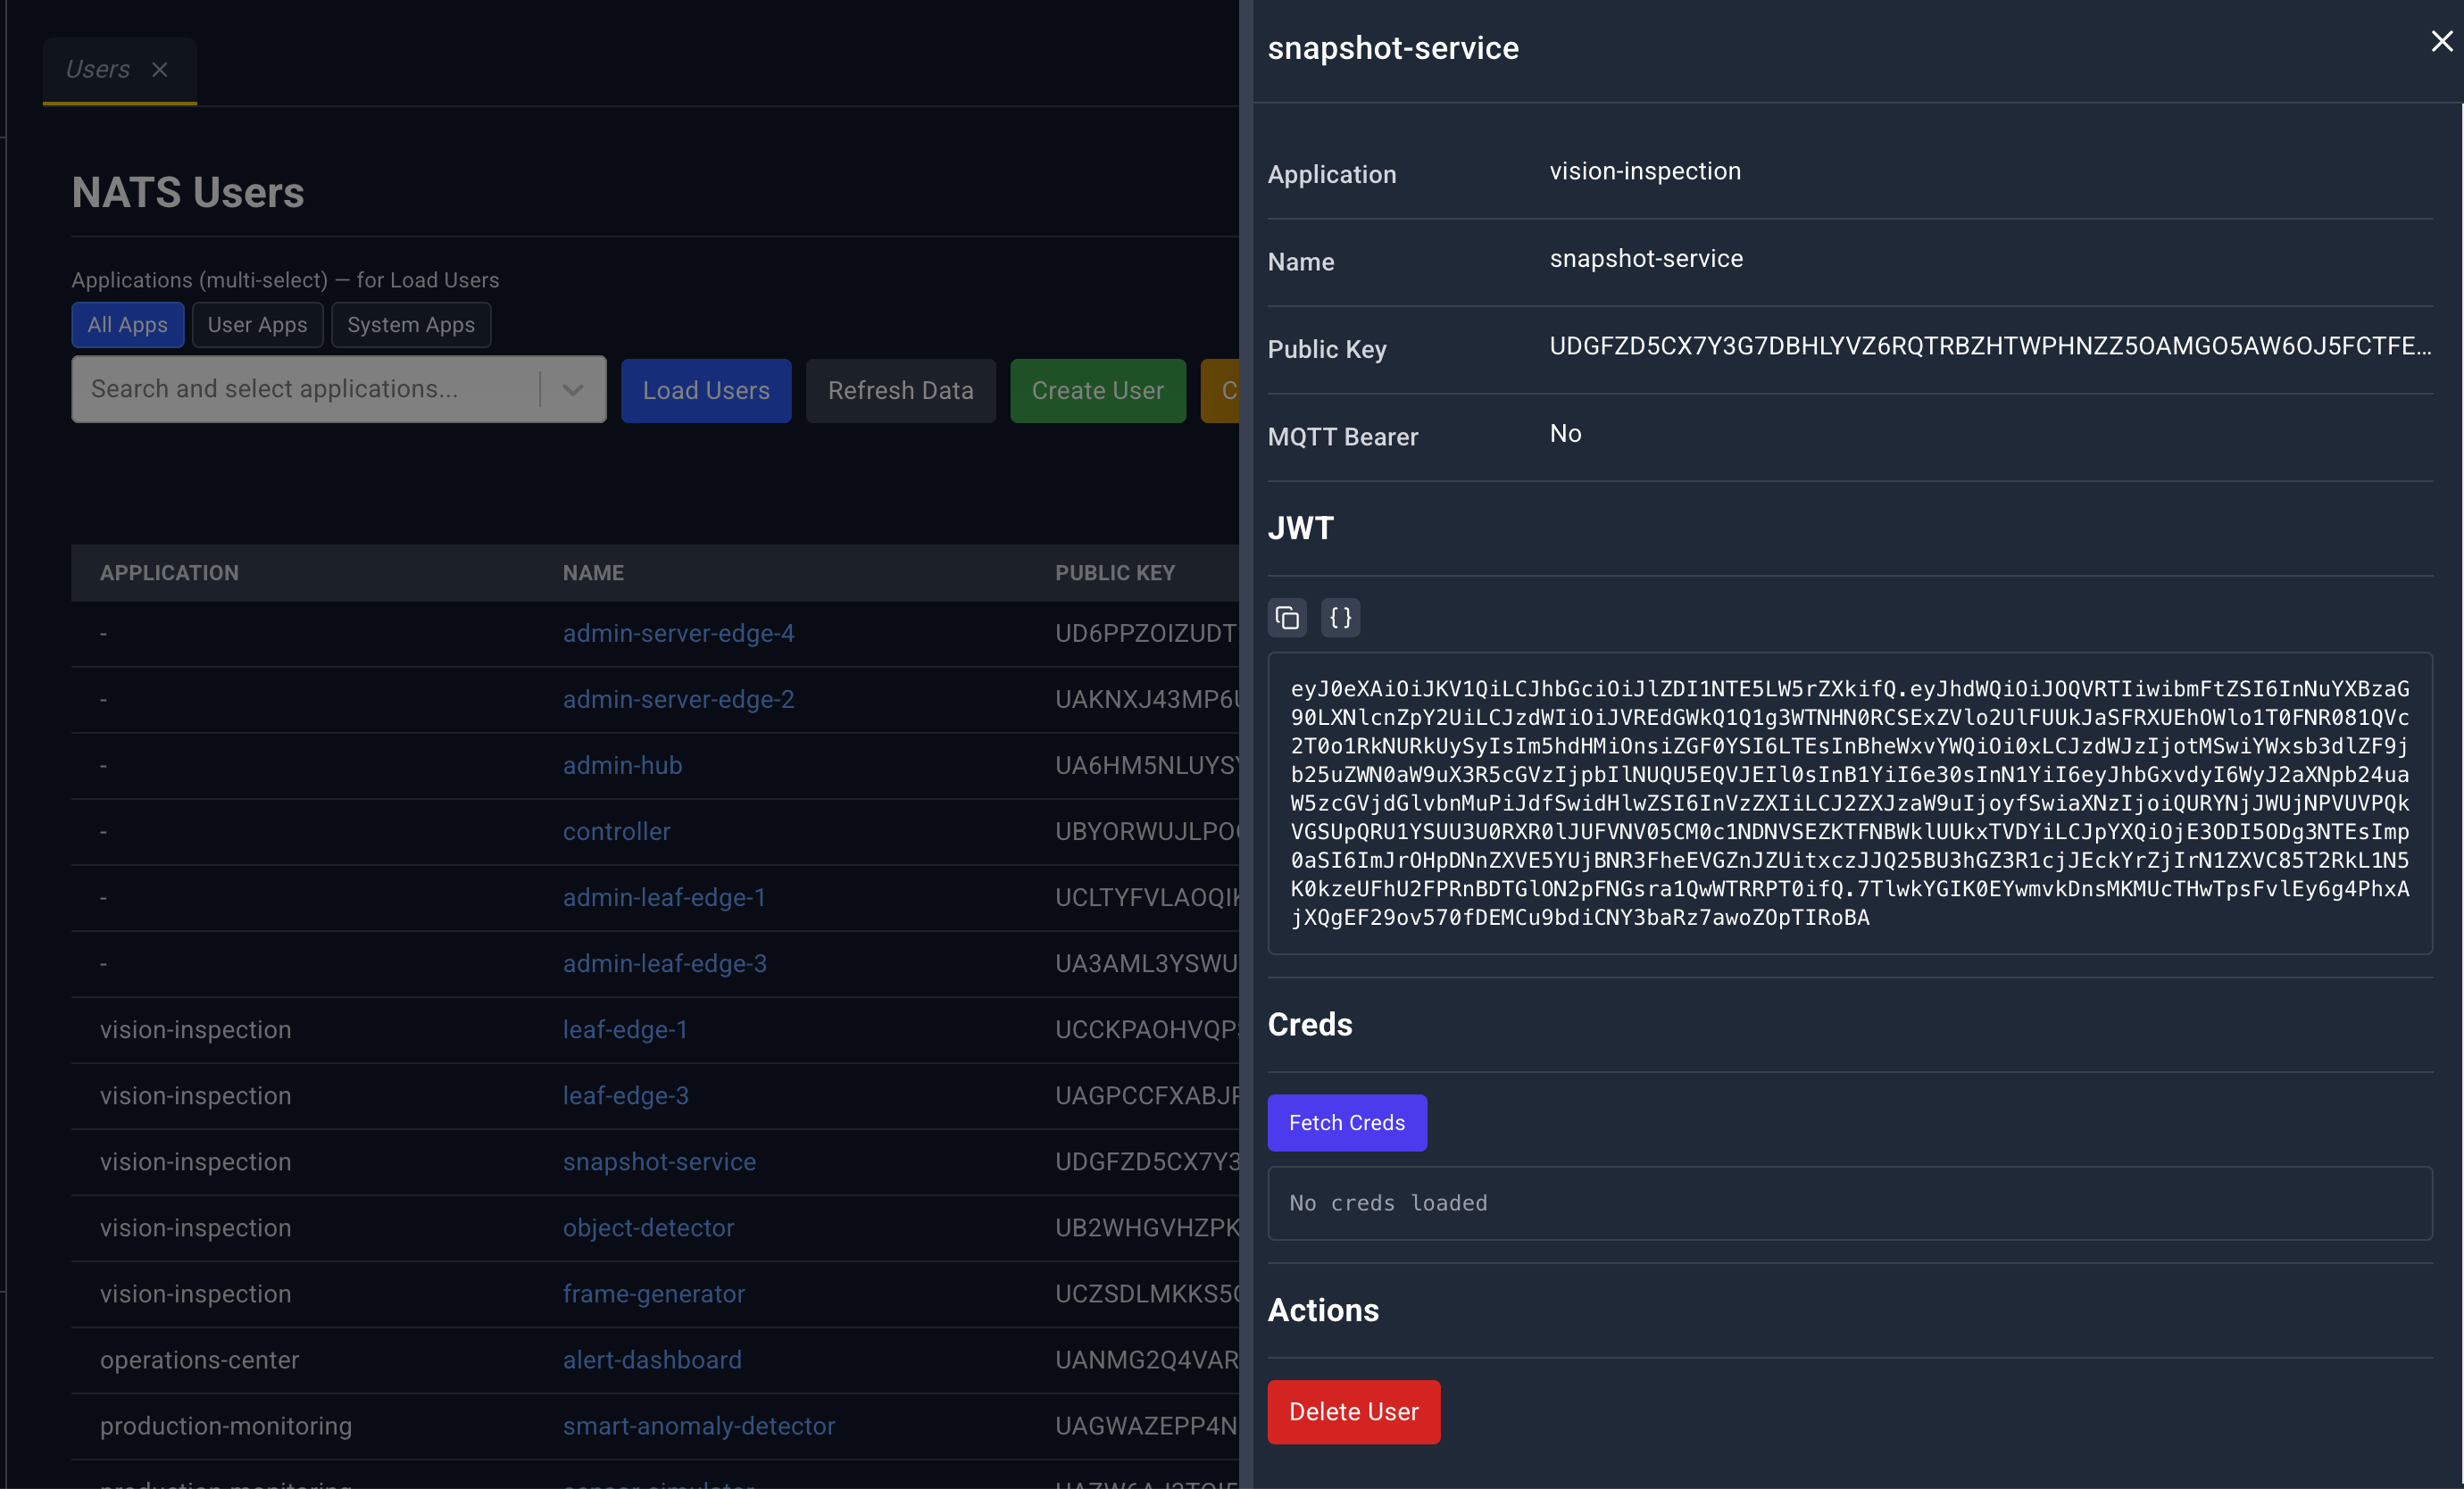
Task: Click the No creds loaded box
Action: (x=1849, y=1203)
